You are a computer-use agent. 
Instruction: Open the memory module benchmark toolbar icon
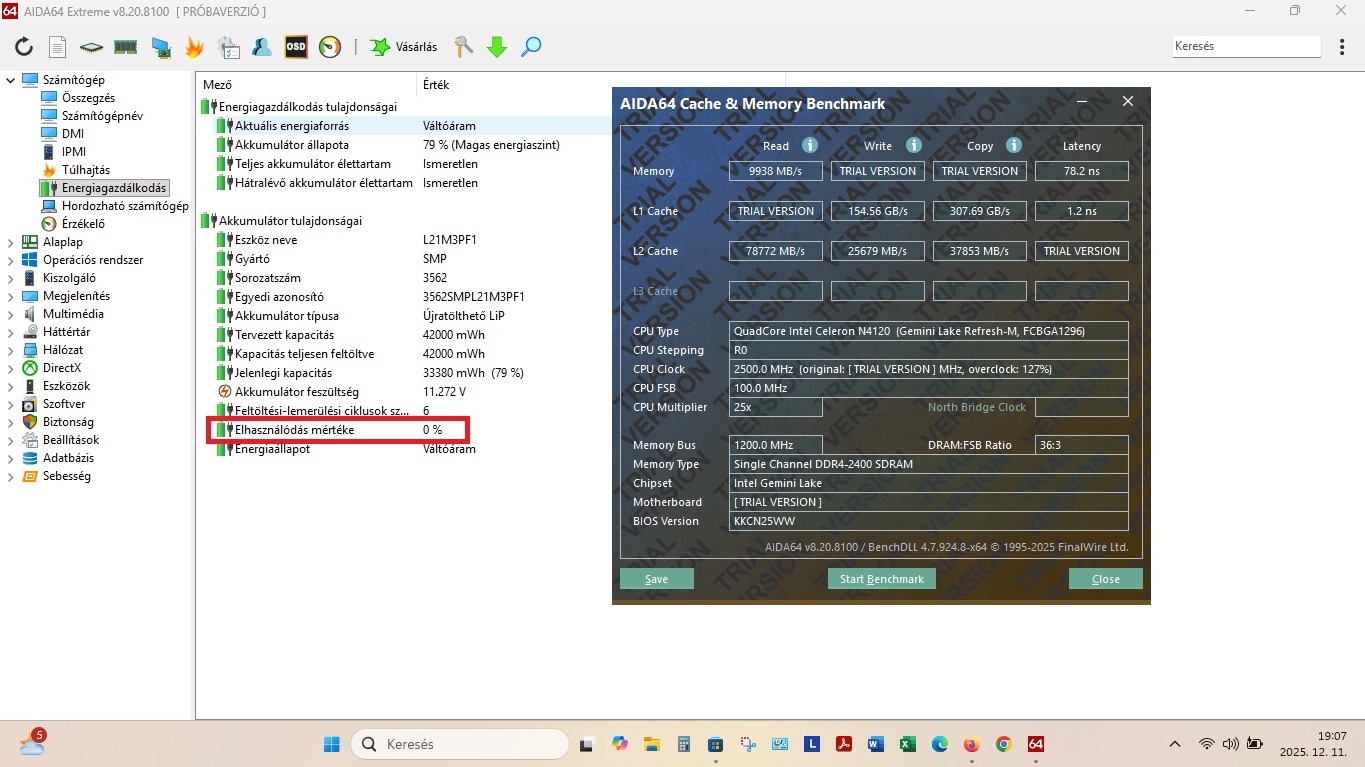click(126, 47)
